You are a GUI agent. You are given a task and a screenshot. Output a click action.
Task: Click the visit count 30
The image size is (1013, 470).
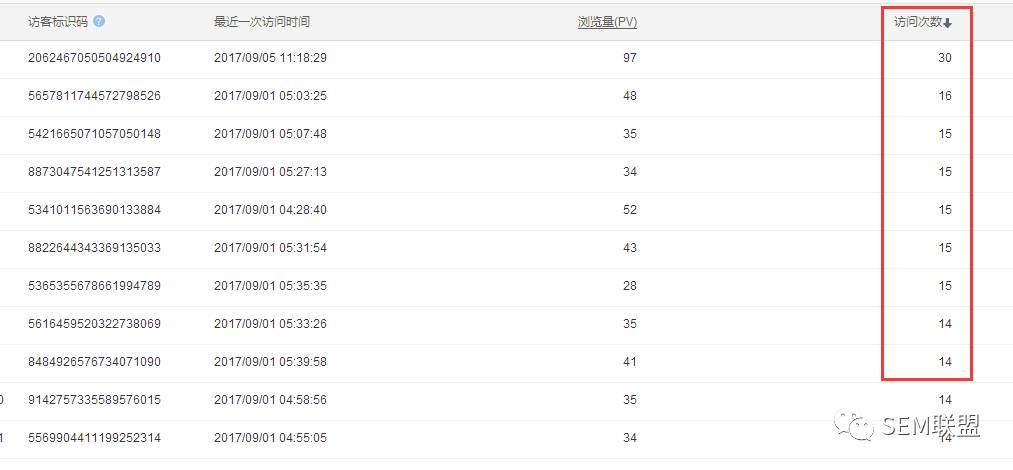[x=944, y=58]
